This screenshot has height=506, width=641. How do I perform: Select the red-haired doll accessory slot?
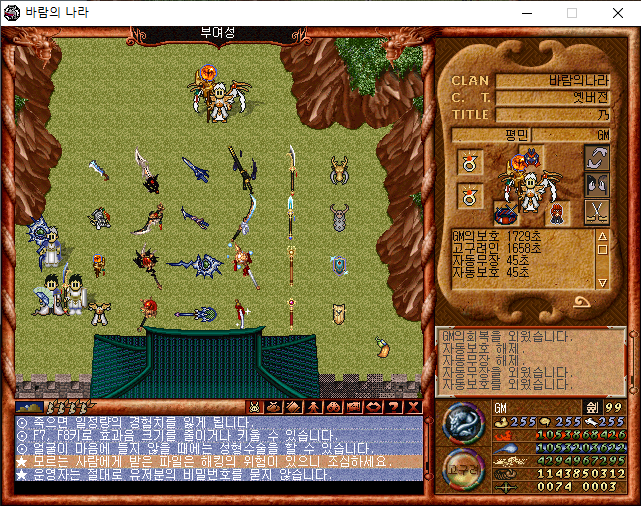pyautogui.click(x=557, y=213)
